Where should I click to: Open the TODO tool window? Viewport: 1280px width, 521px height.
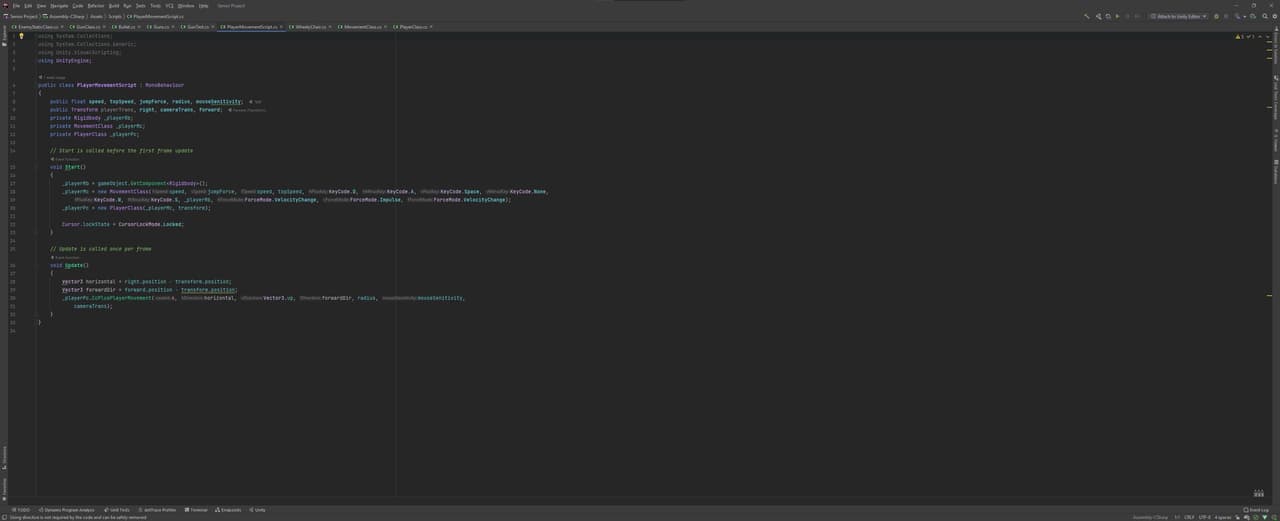click(x=21, y=510)
